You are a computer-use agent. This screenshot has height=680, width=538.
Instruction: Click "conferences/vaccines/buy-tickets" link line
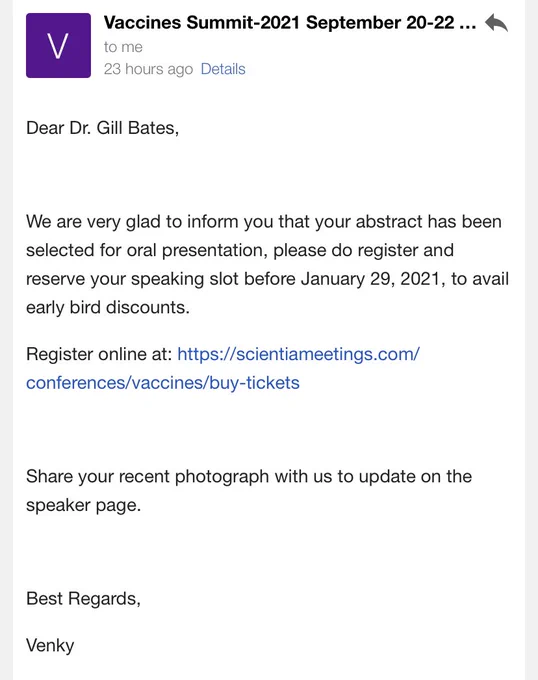point(163,383)
